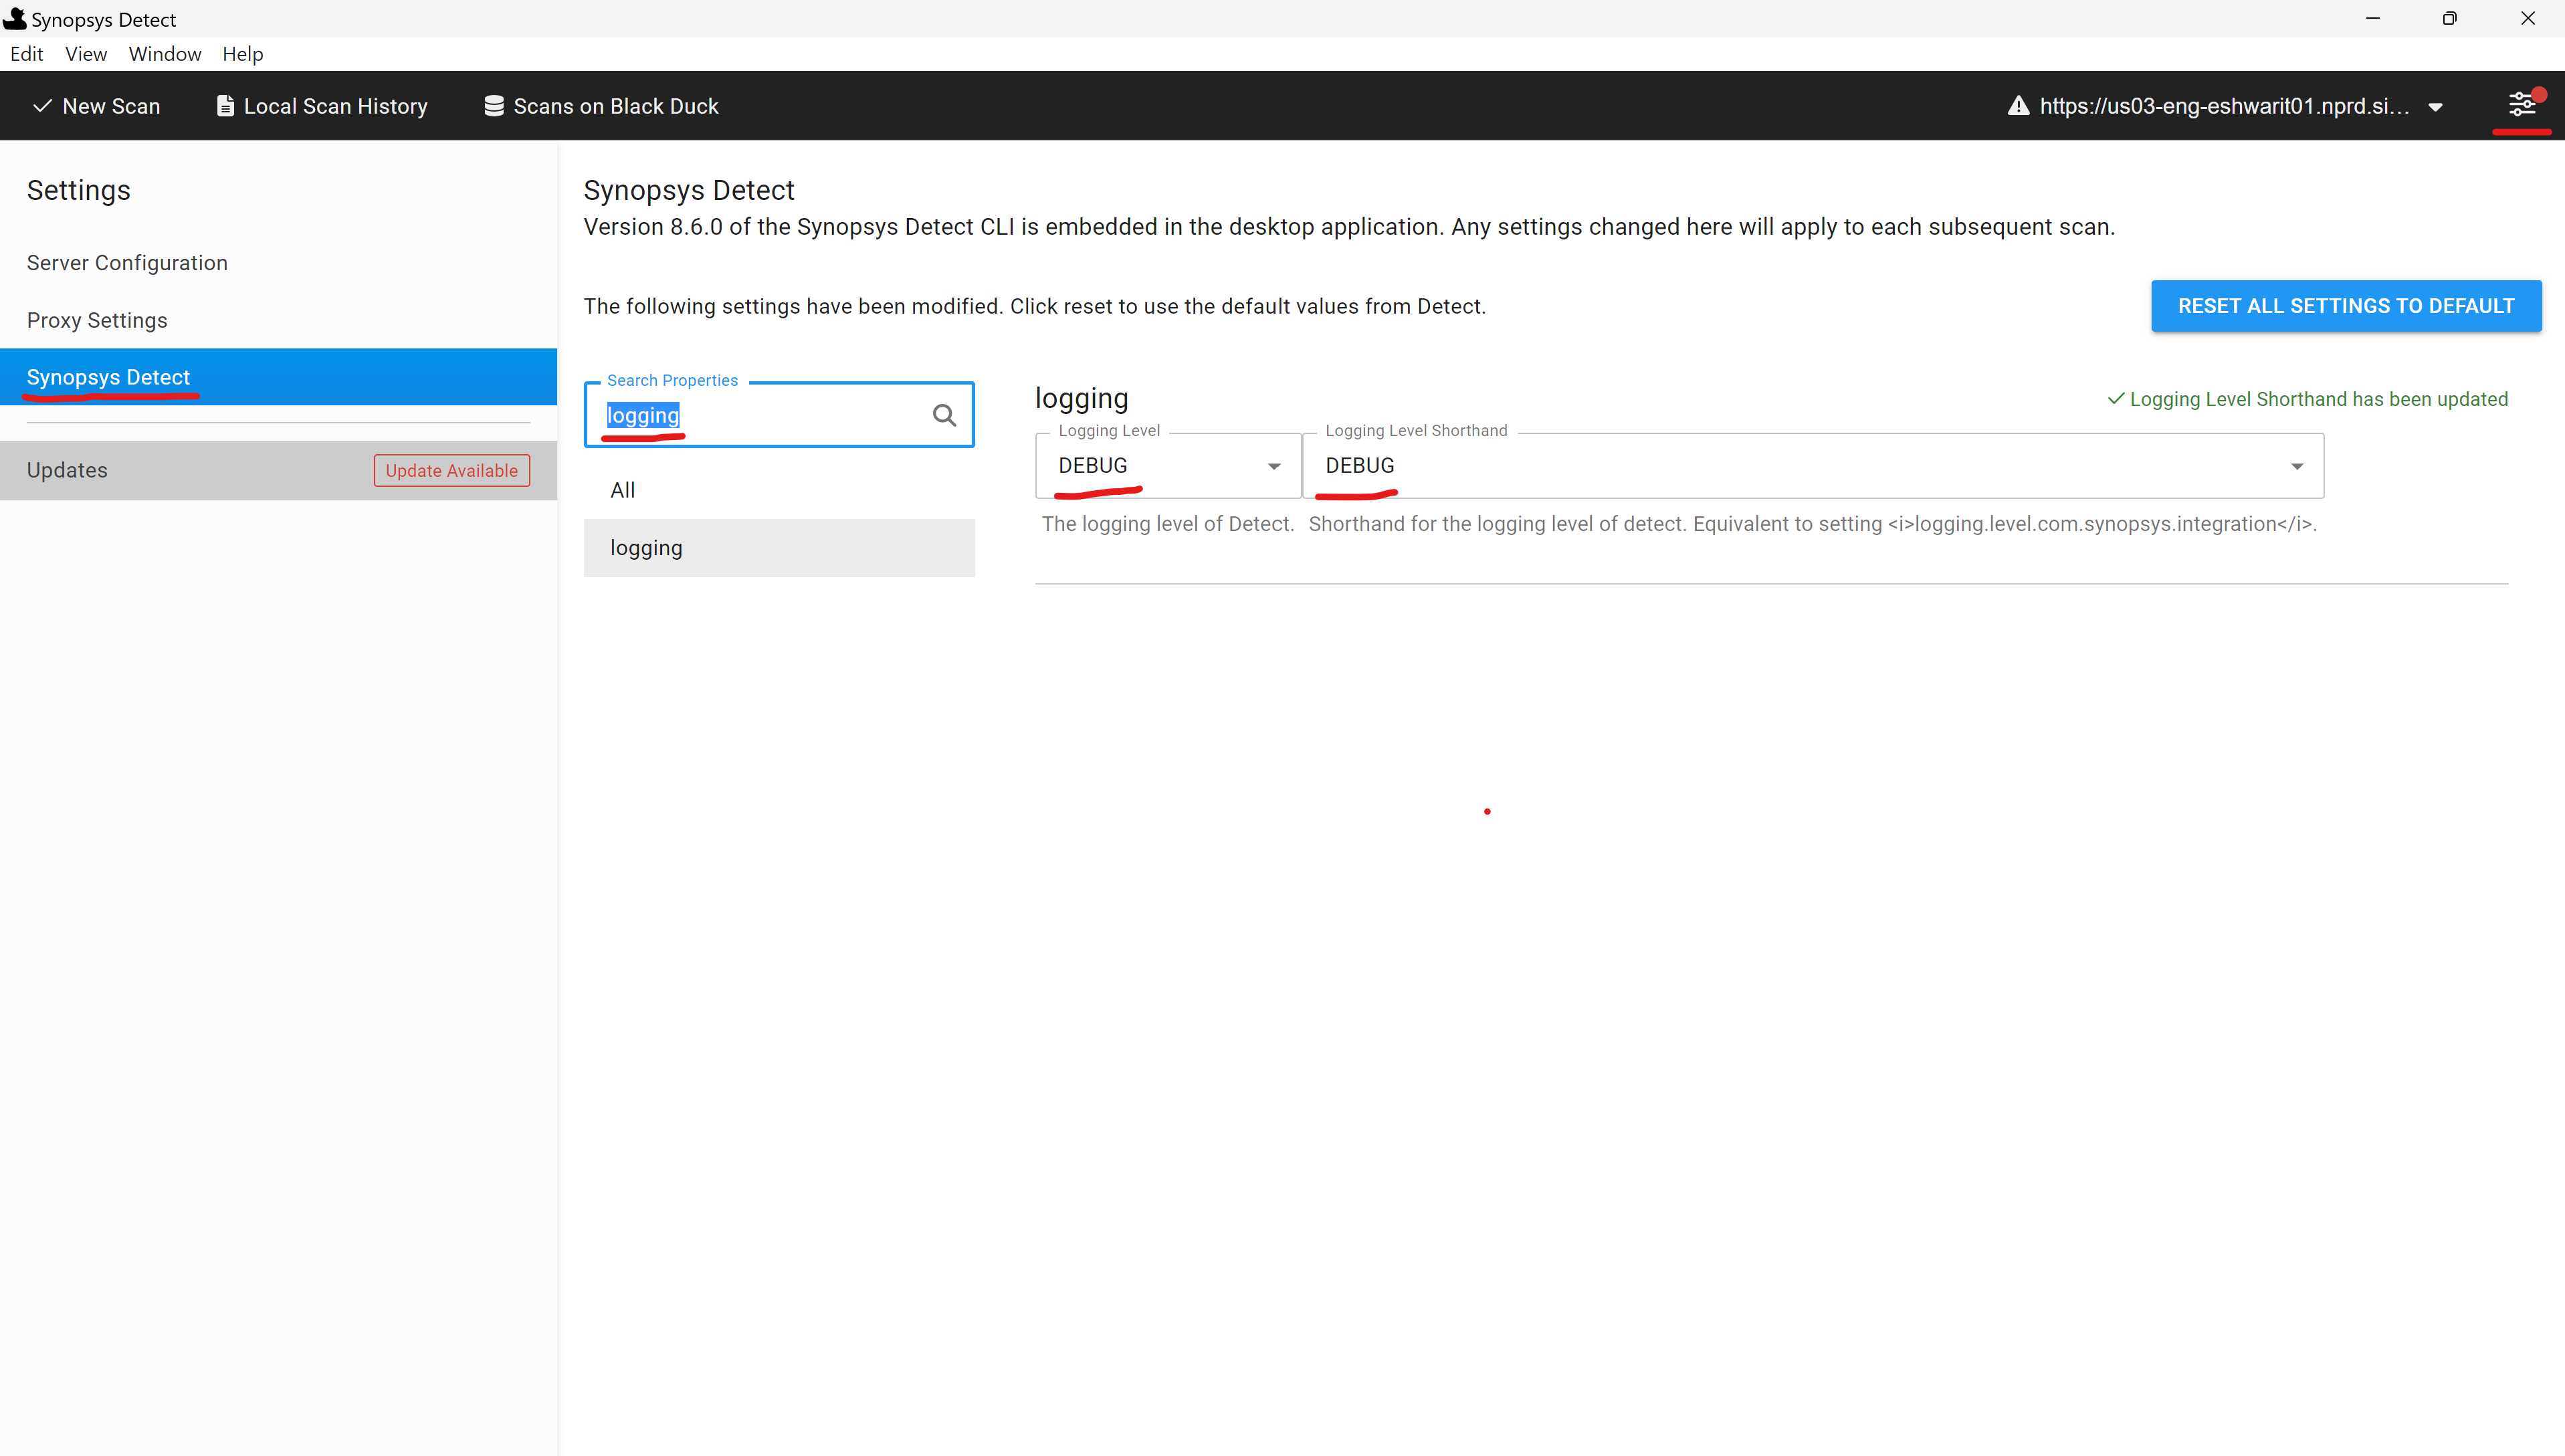This screenshot has height=1456, width=2565.
Task: Open Local Scan History
Action: [322, 106]
